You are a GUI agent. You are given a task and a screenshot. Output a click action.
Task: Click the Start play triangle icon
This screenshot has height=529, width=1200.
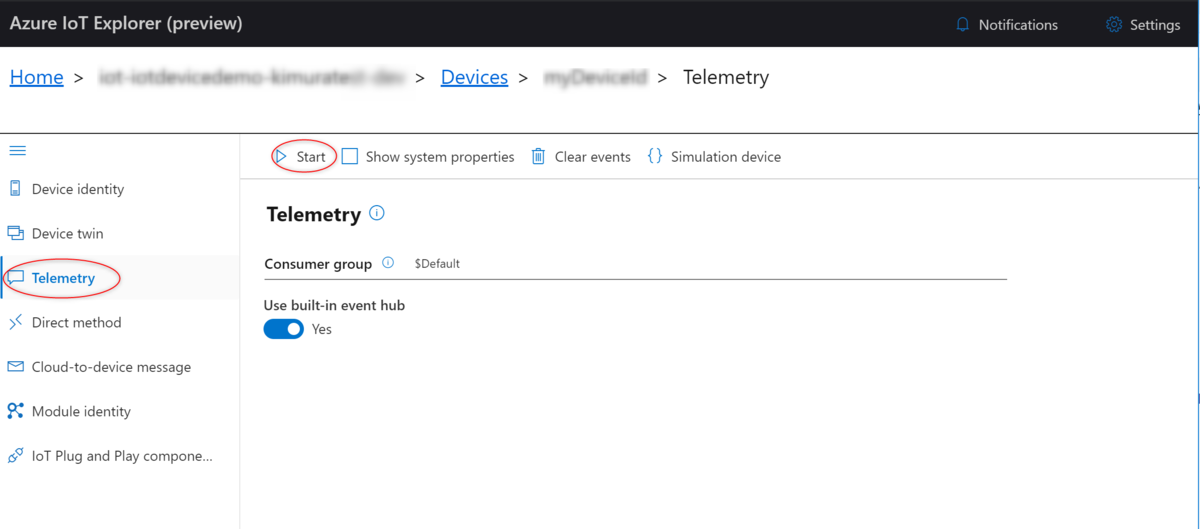pos(281,157)
